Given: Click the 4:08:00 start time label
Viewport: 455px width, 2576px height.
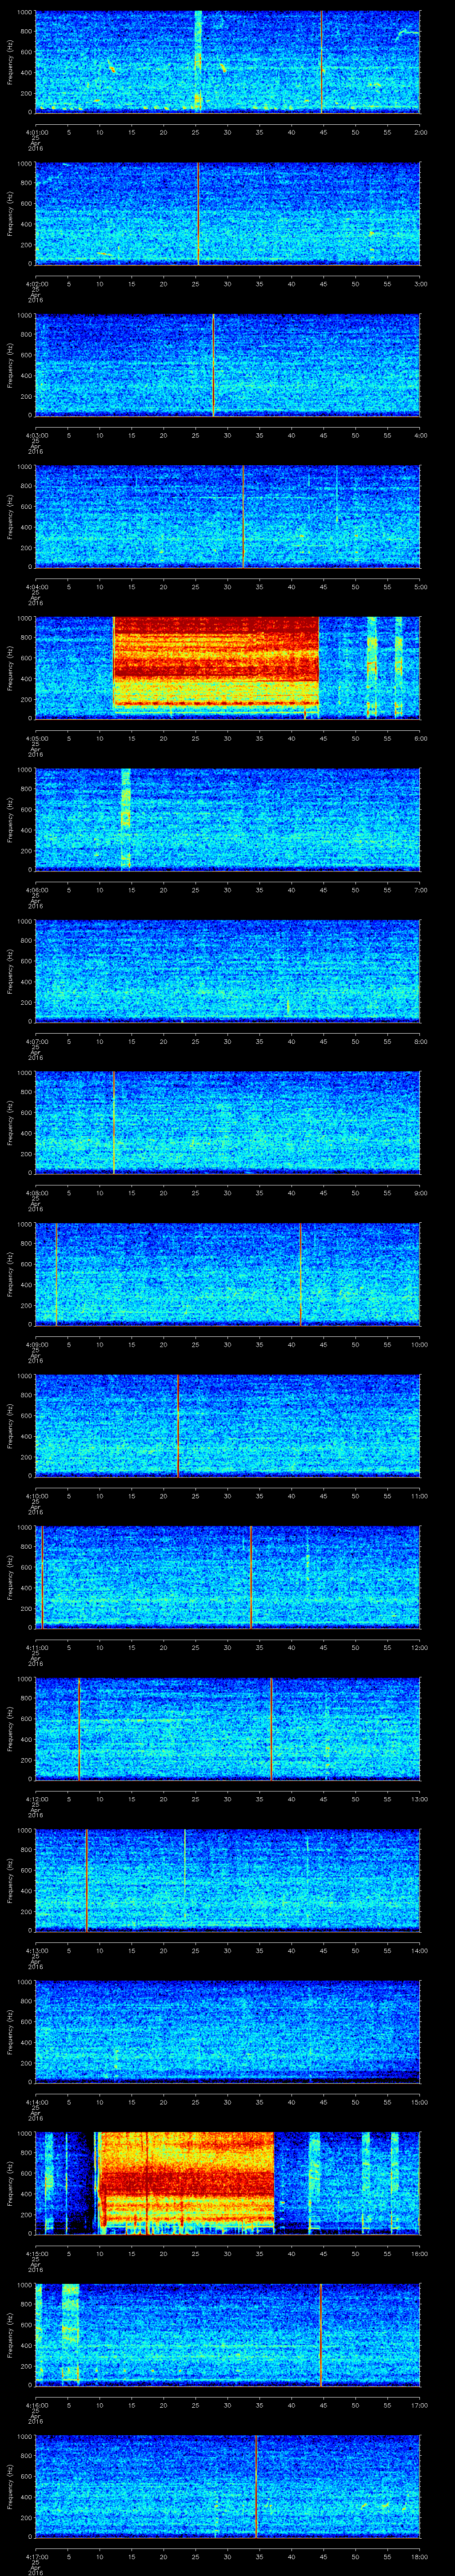Looking at the screenshot, I should [x=36, y=1192].
